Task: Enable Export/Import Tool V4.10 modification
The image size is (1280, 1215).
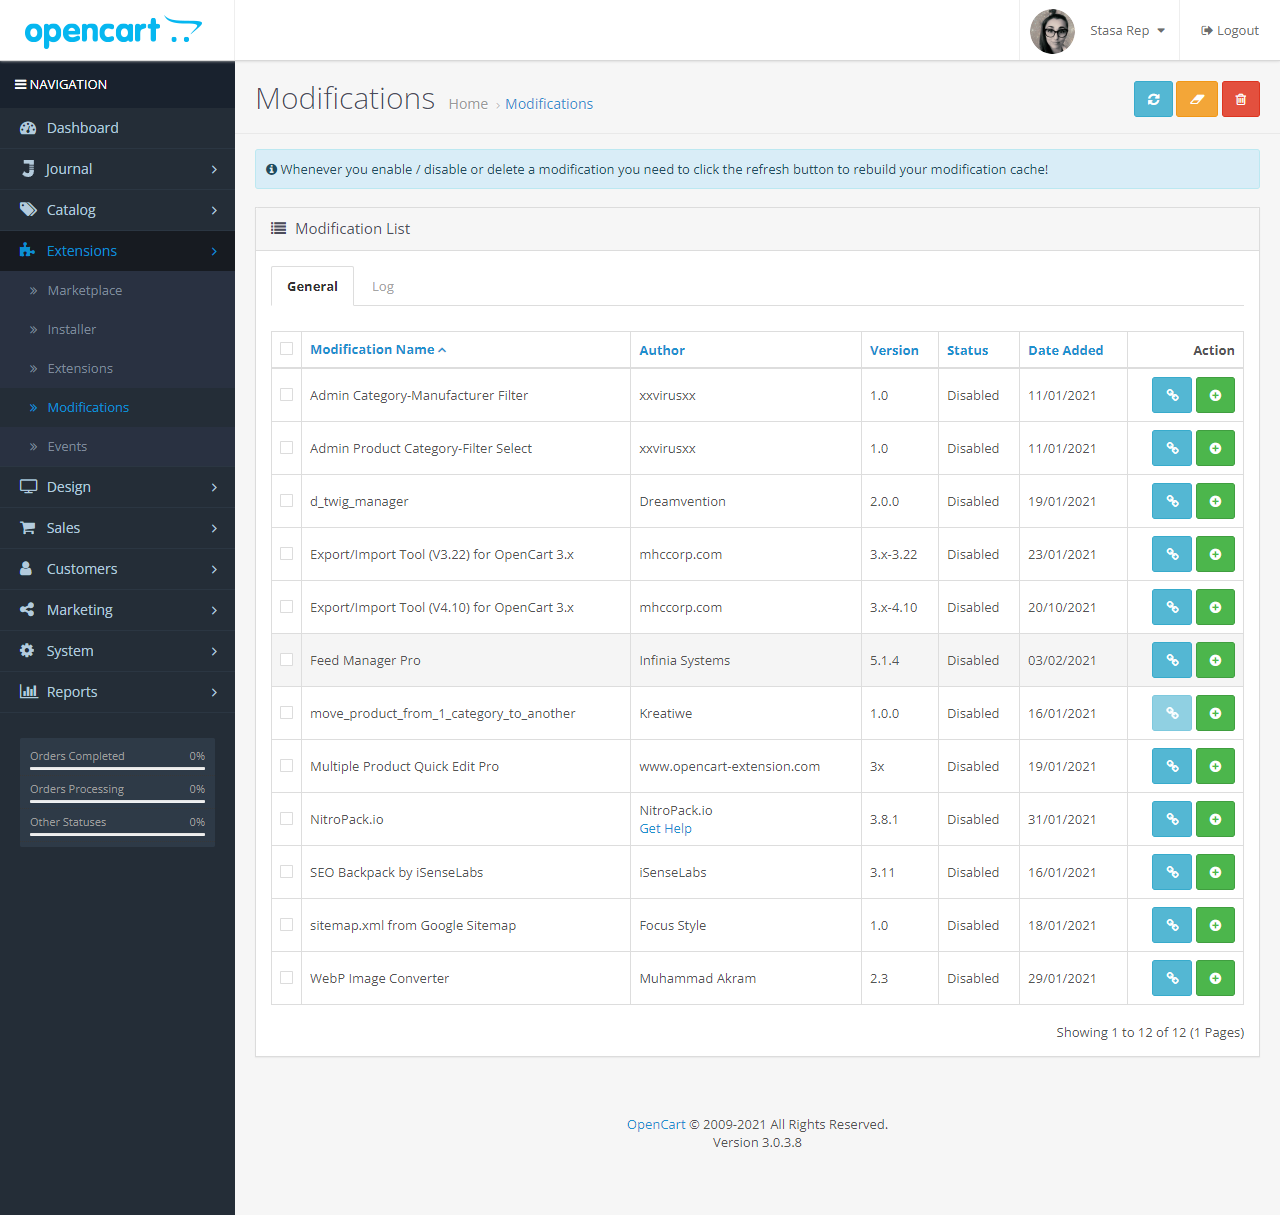Action: pos(1215,607)
